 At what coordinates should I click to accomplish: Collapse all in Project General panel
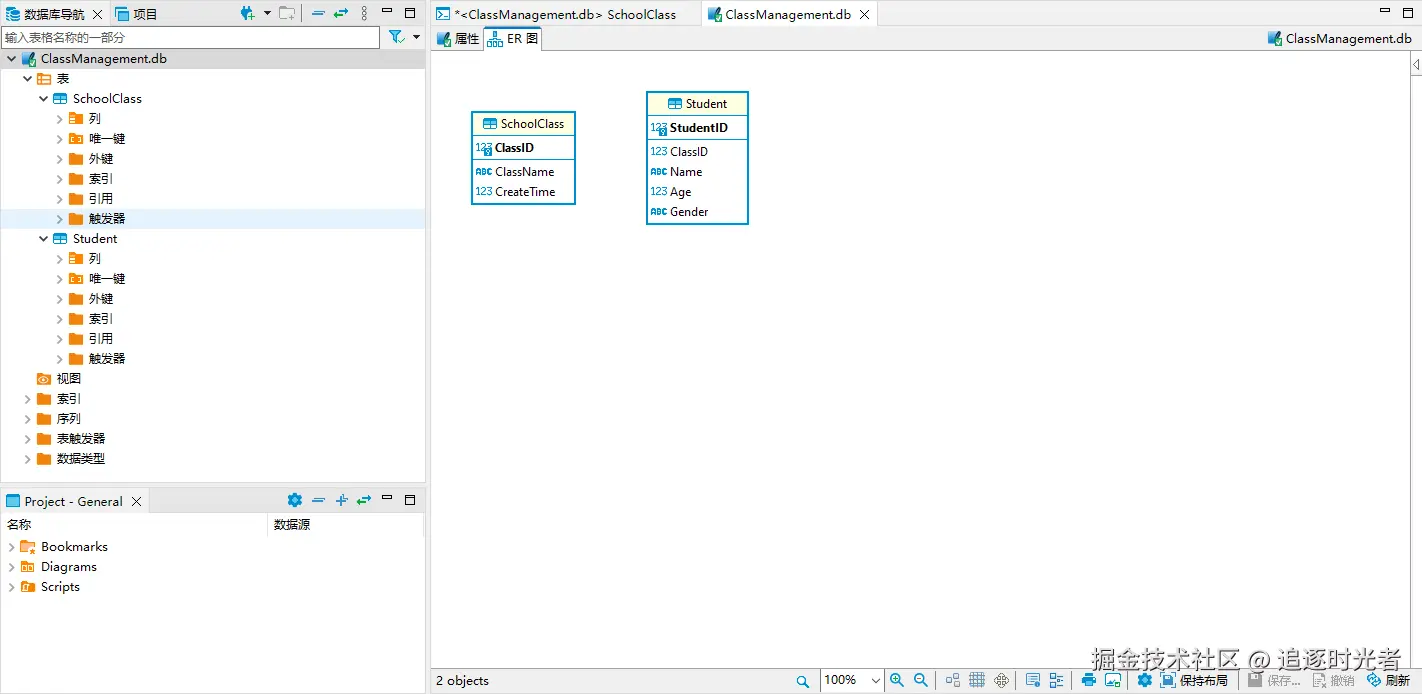[x=318, y=500]
